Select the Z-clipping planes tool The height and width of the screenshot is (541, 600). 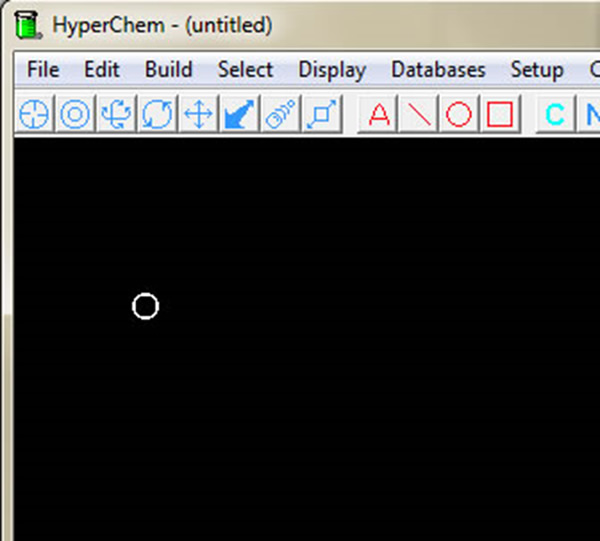point(321,115)
